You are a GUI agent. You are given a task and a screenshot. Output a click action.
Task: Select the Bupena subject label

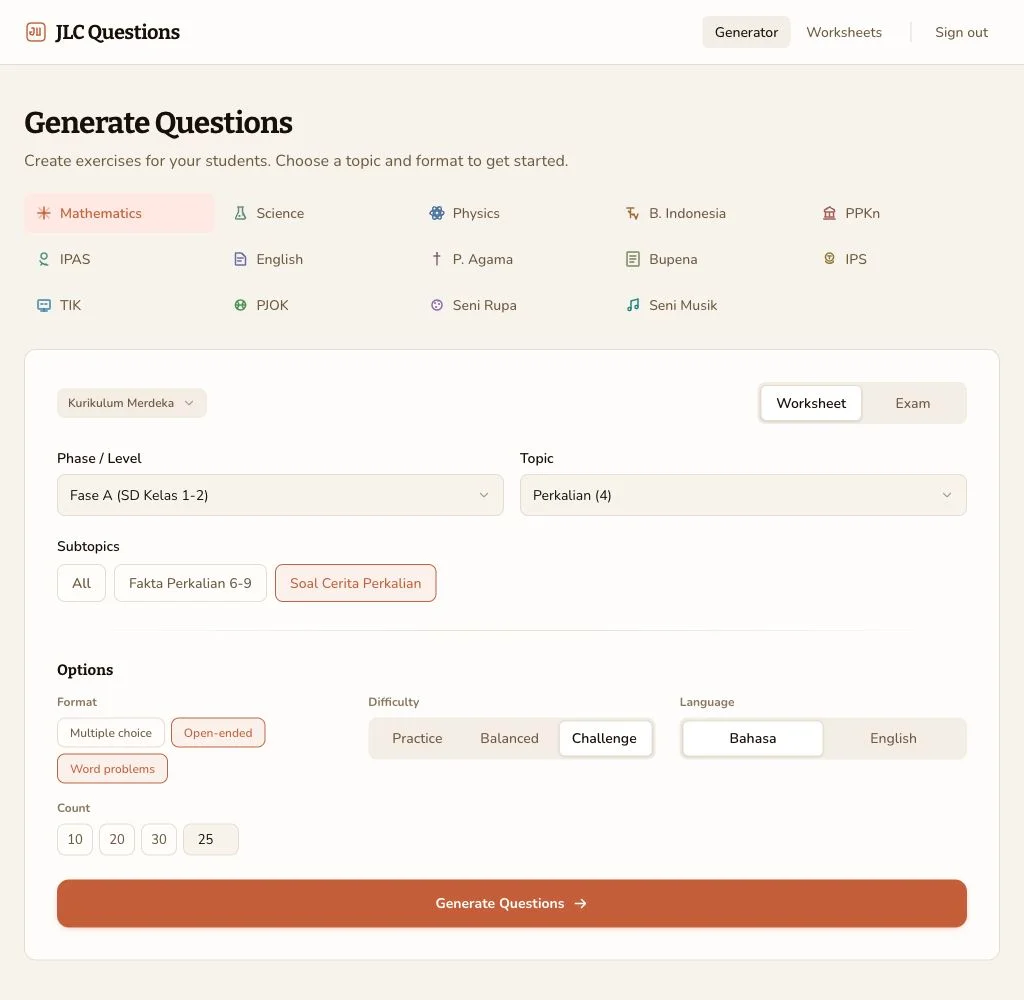click(x=673, y=259)
